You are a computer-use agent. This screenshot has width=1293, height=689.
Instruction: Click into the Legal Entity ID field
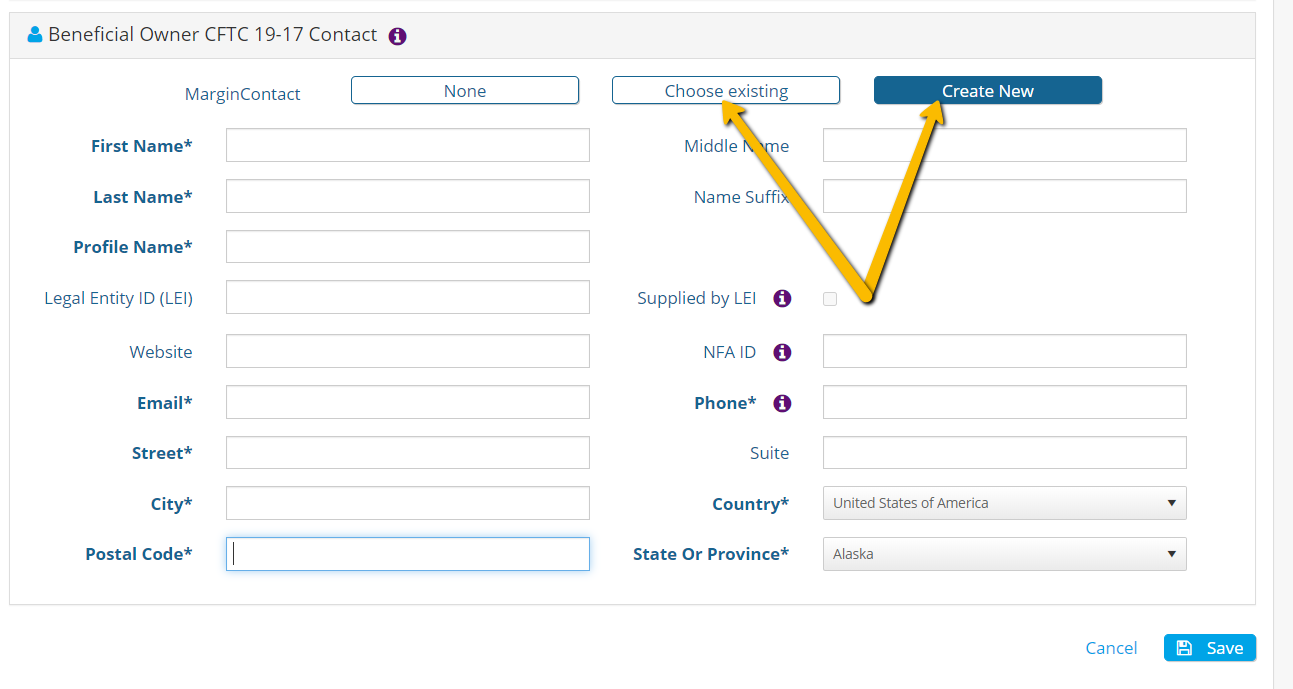click(x=408, y=297)
